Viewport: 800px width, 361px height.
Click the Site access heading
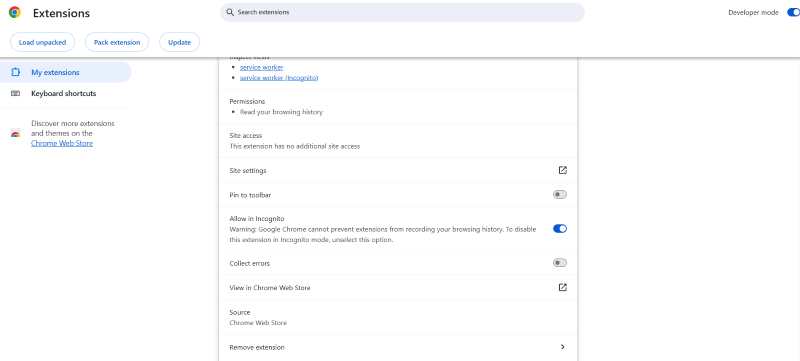pos(246,136)
